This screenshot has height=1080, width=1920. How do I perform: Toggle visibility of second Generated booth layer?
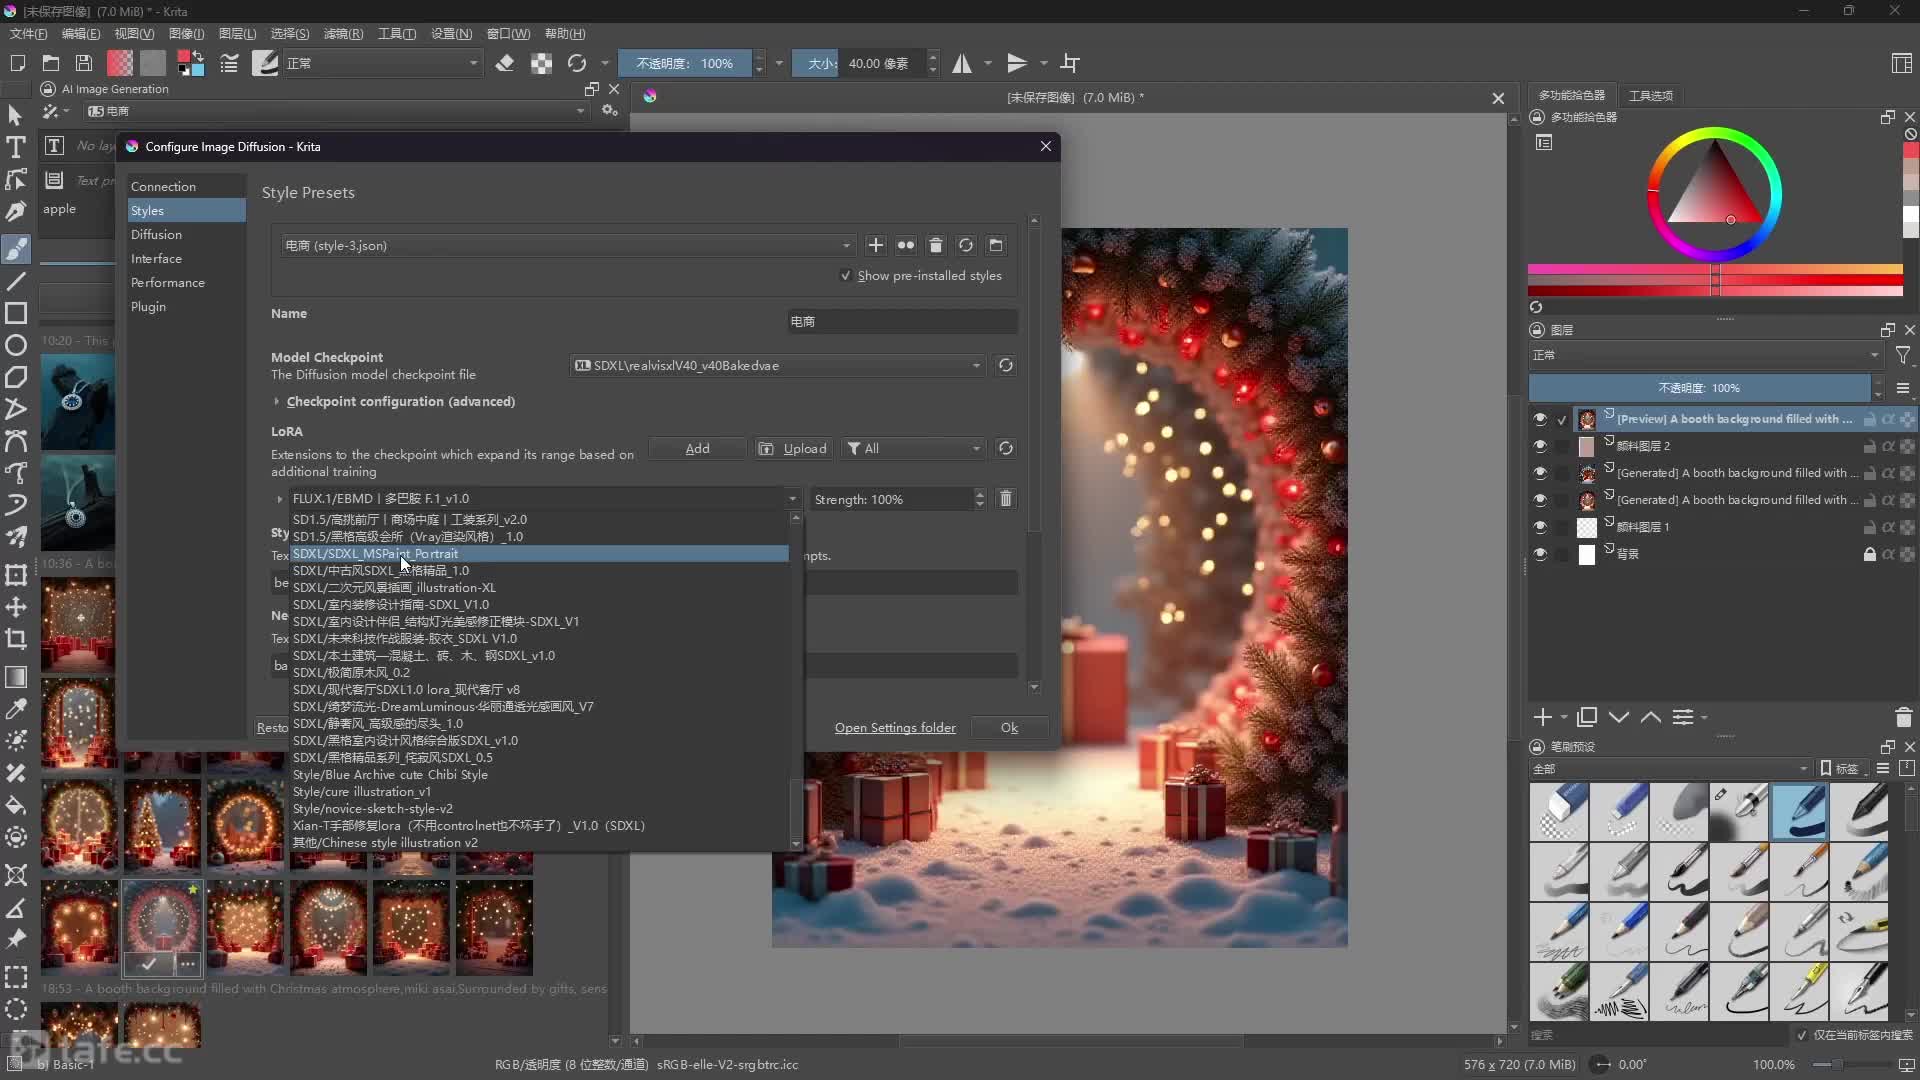(x=1540, y=500)
